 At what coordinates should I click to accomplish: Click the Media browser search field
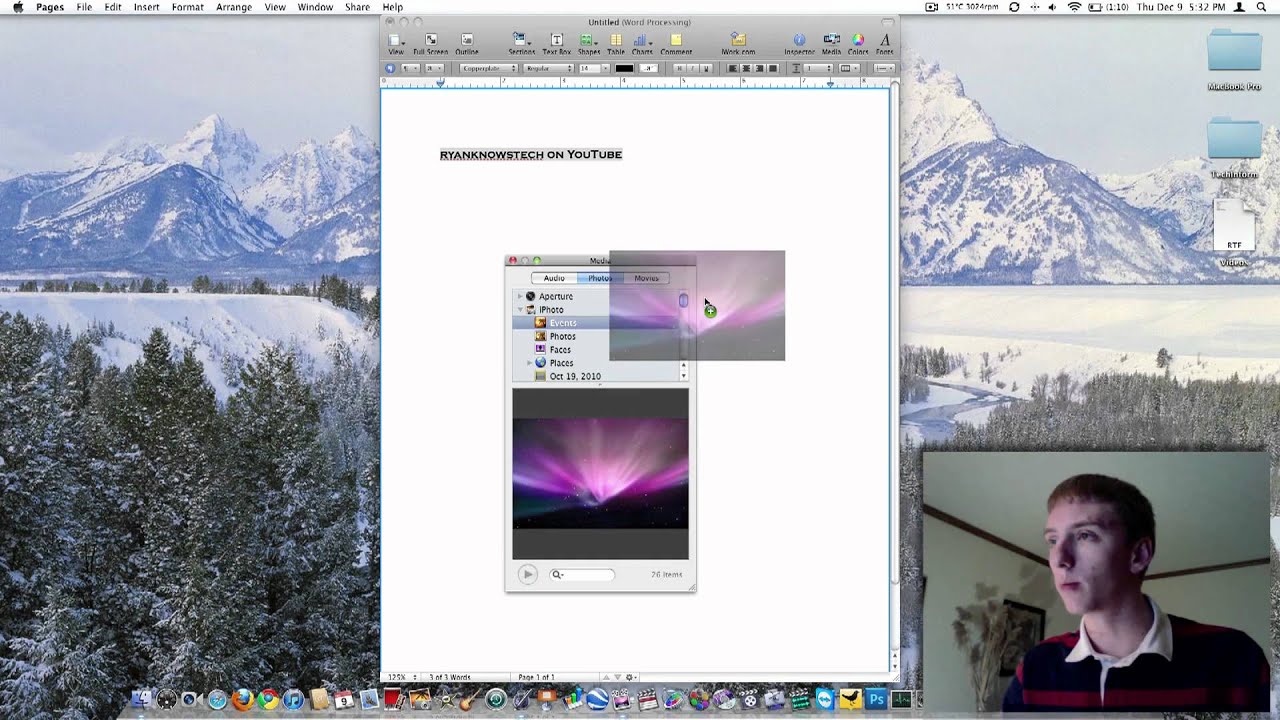582,574
